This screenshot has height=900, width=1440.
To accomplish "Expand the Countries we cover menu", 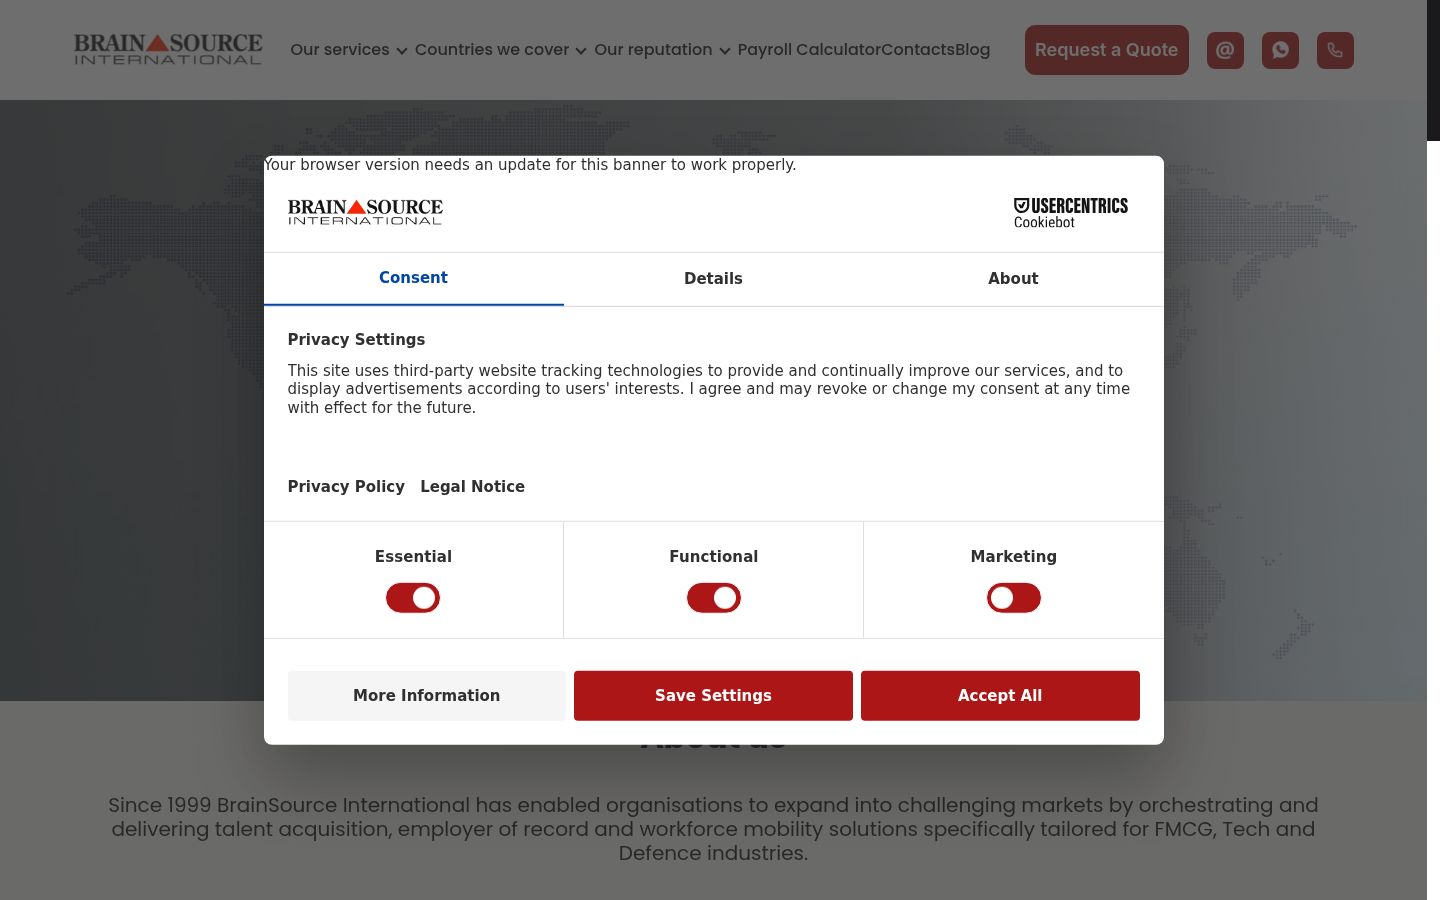I will (500, 50).
